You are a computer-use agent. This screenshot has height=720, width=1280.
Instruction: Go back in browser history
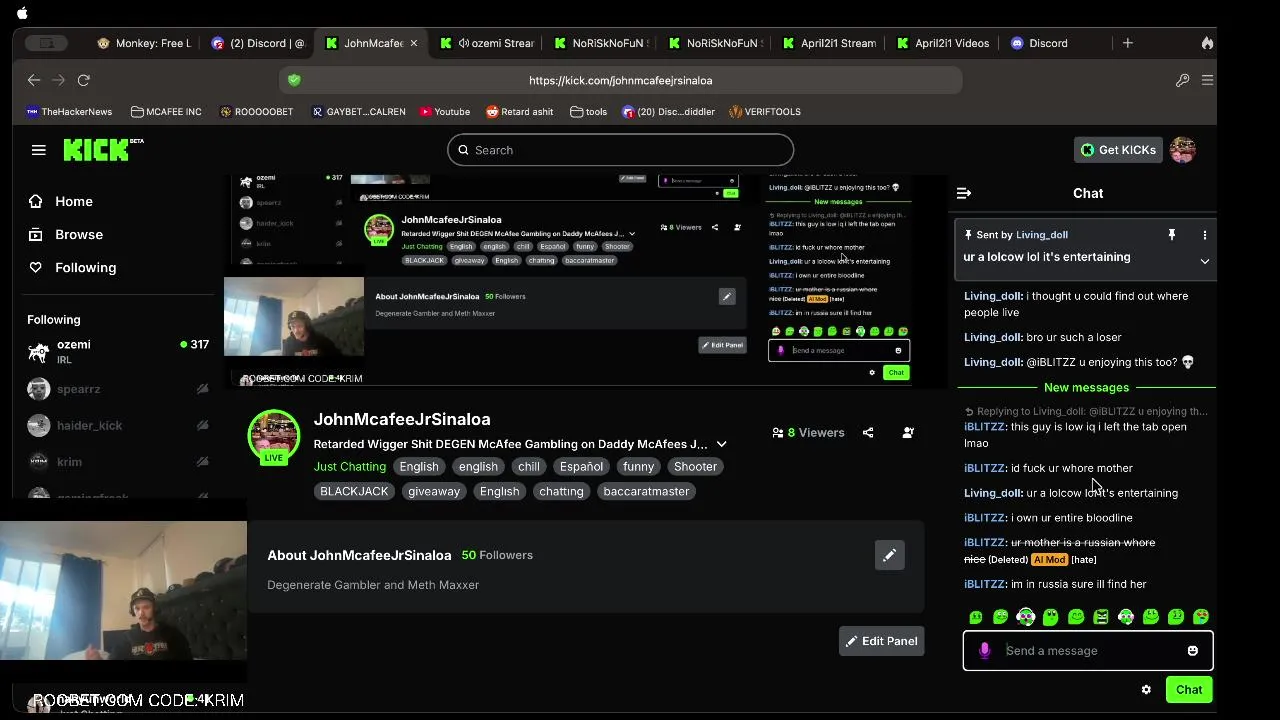pyautogui.click(x=34, y=80)
